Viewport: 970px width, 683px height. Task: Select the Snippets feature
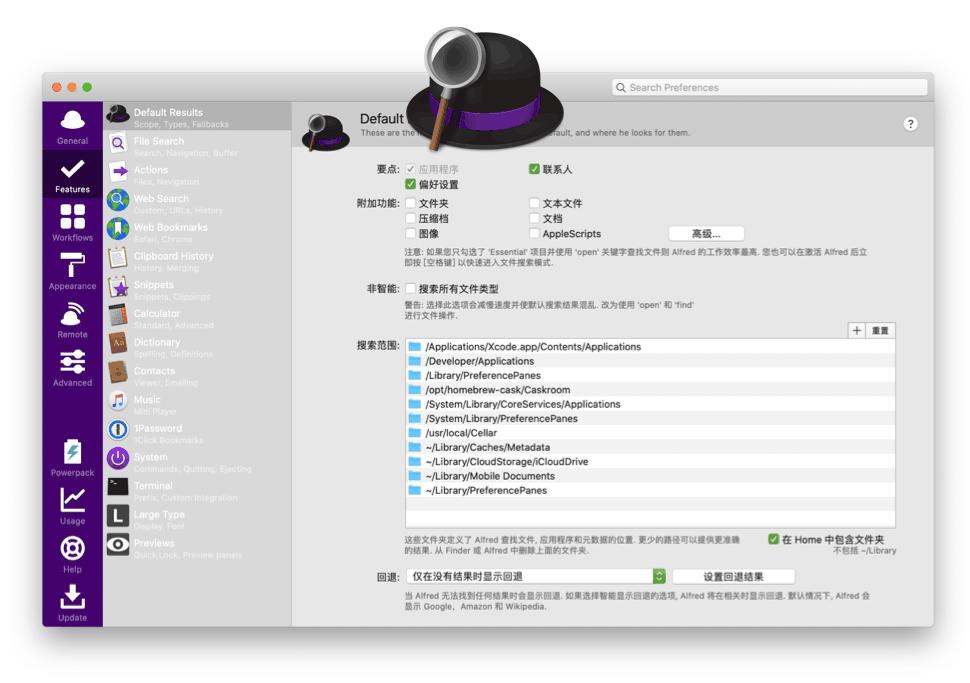click(x=197, y=288)
